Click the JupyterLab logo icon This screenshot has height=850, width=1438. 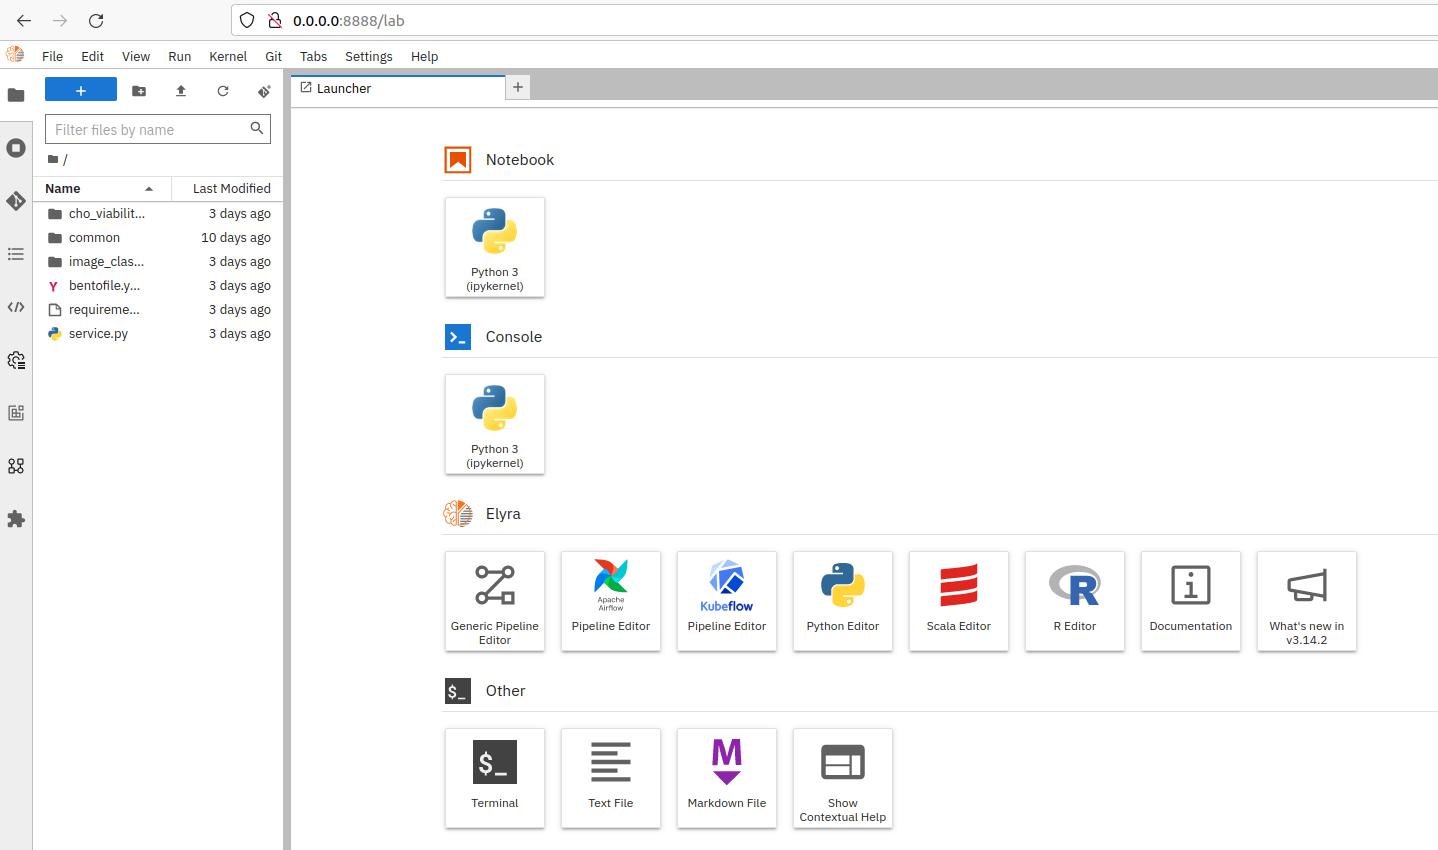pos(15,55)
